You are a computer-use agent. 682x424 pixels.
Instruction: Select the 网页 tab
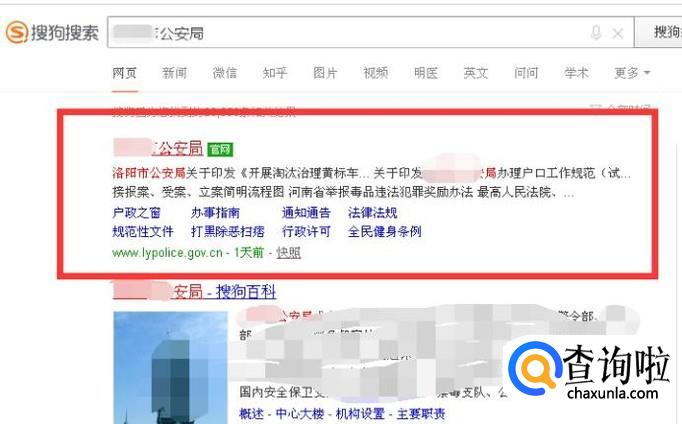tap(124, 73)
